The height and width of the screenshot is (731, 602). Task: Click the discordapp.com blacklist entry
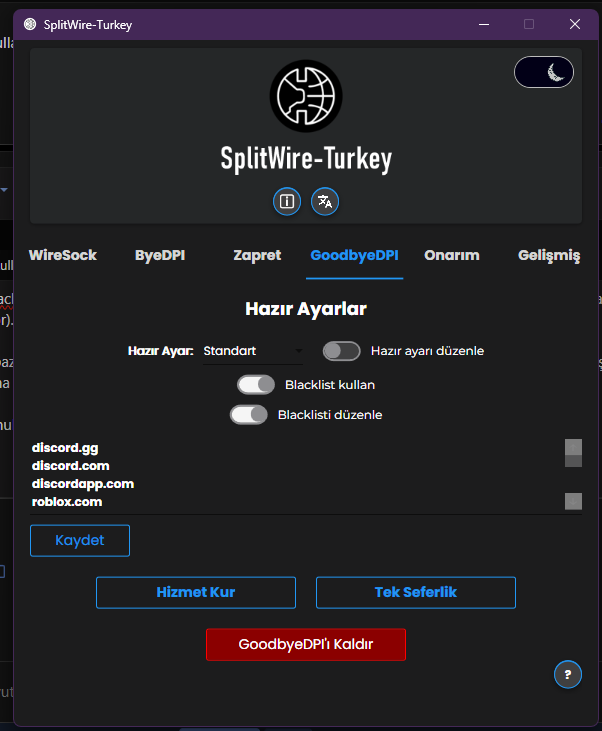coord(83,484)
